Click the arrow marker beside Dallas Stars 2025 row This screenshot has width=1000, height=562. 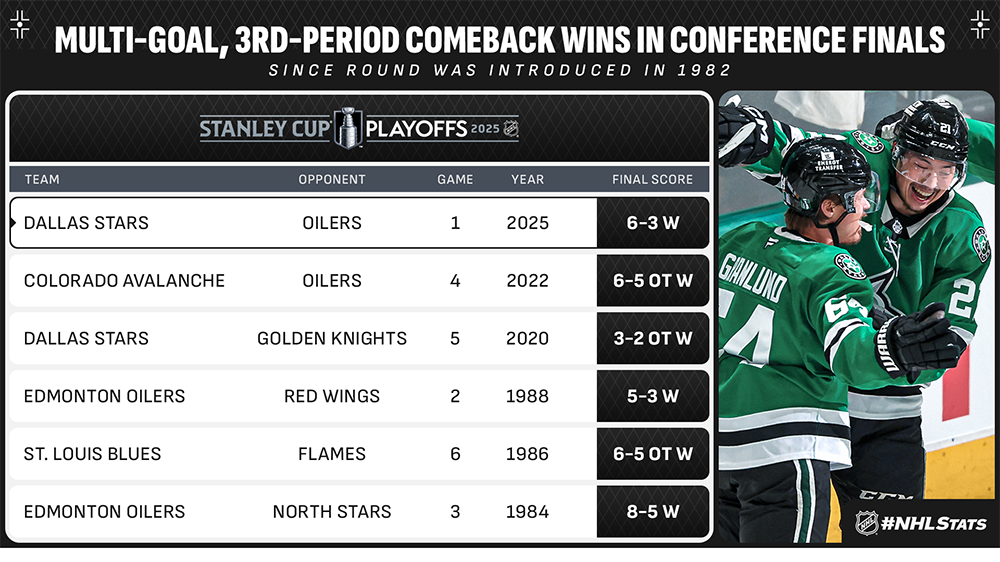click(13, 223)
